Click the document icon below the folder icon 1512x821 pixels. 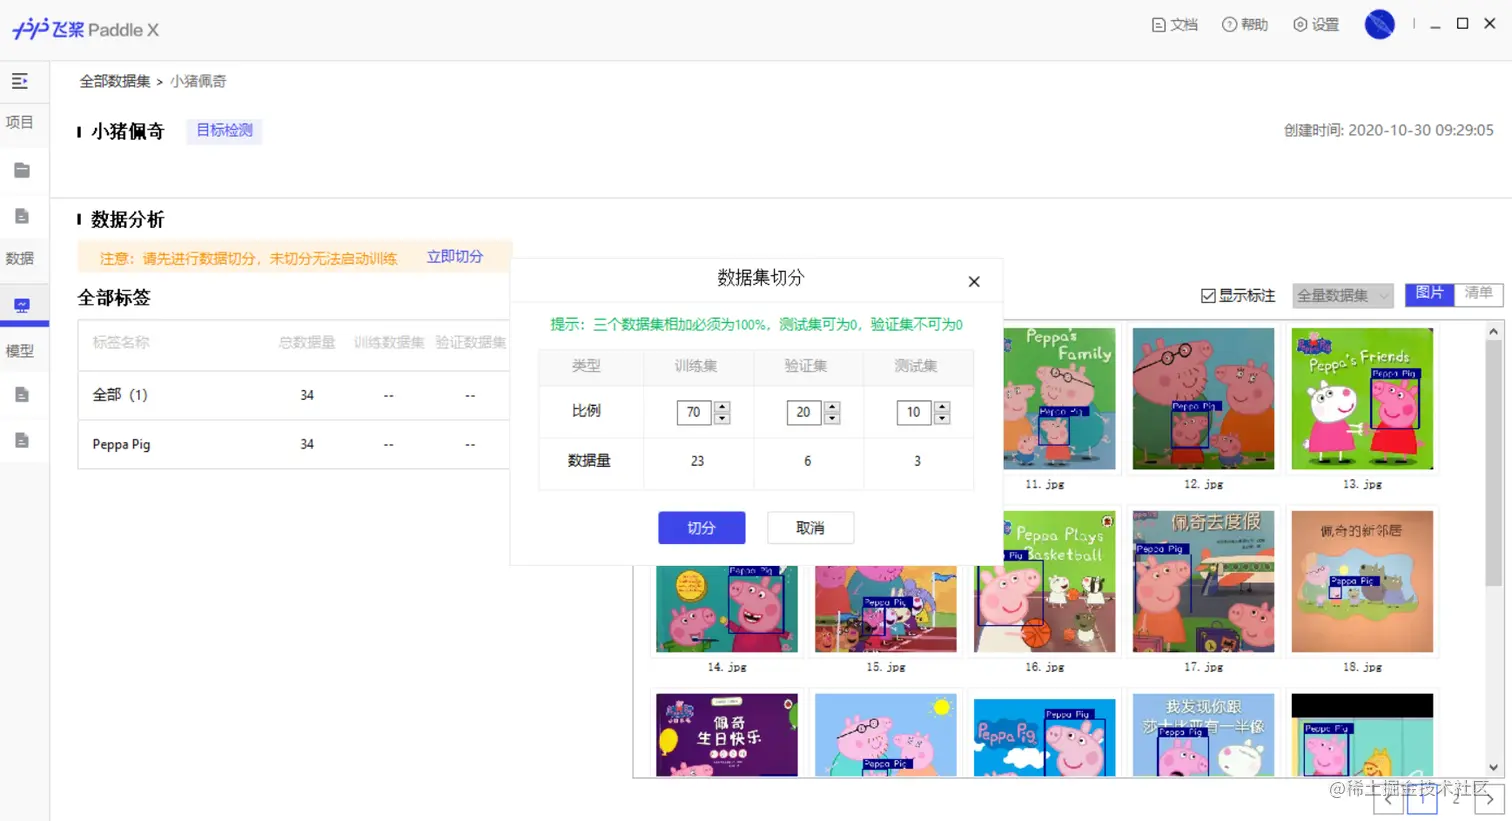21,216
